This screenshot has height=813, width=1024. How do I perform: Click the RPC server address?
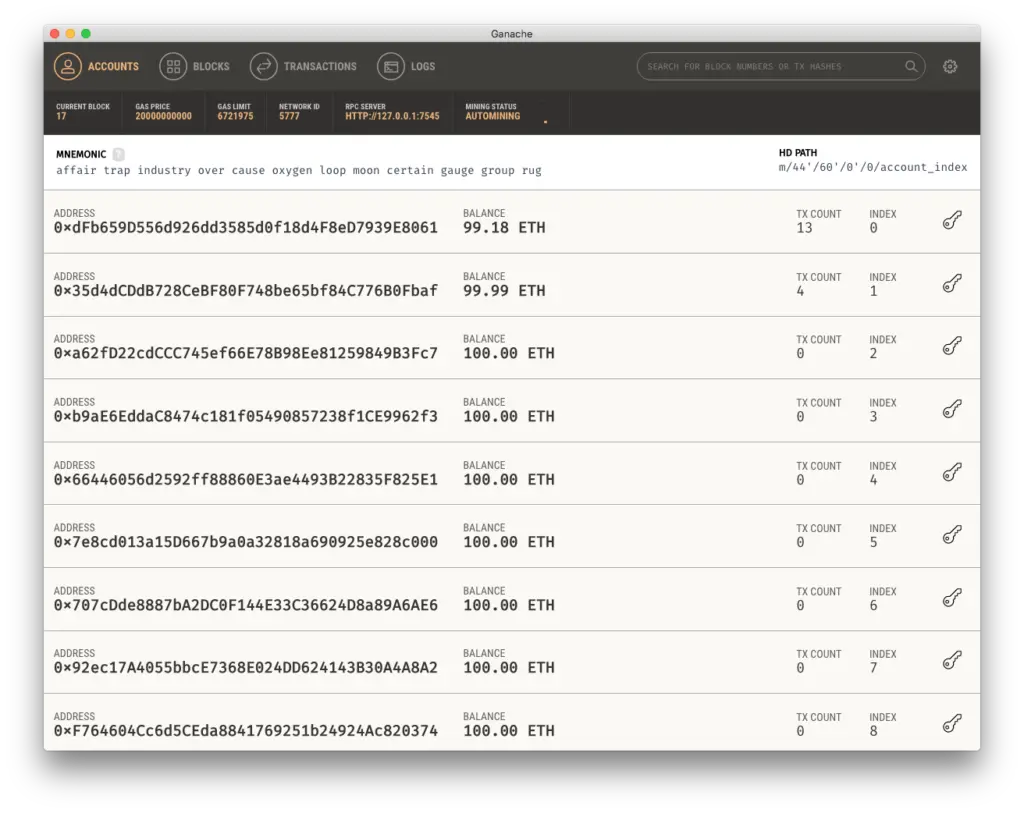click(x=392, y=116)
